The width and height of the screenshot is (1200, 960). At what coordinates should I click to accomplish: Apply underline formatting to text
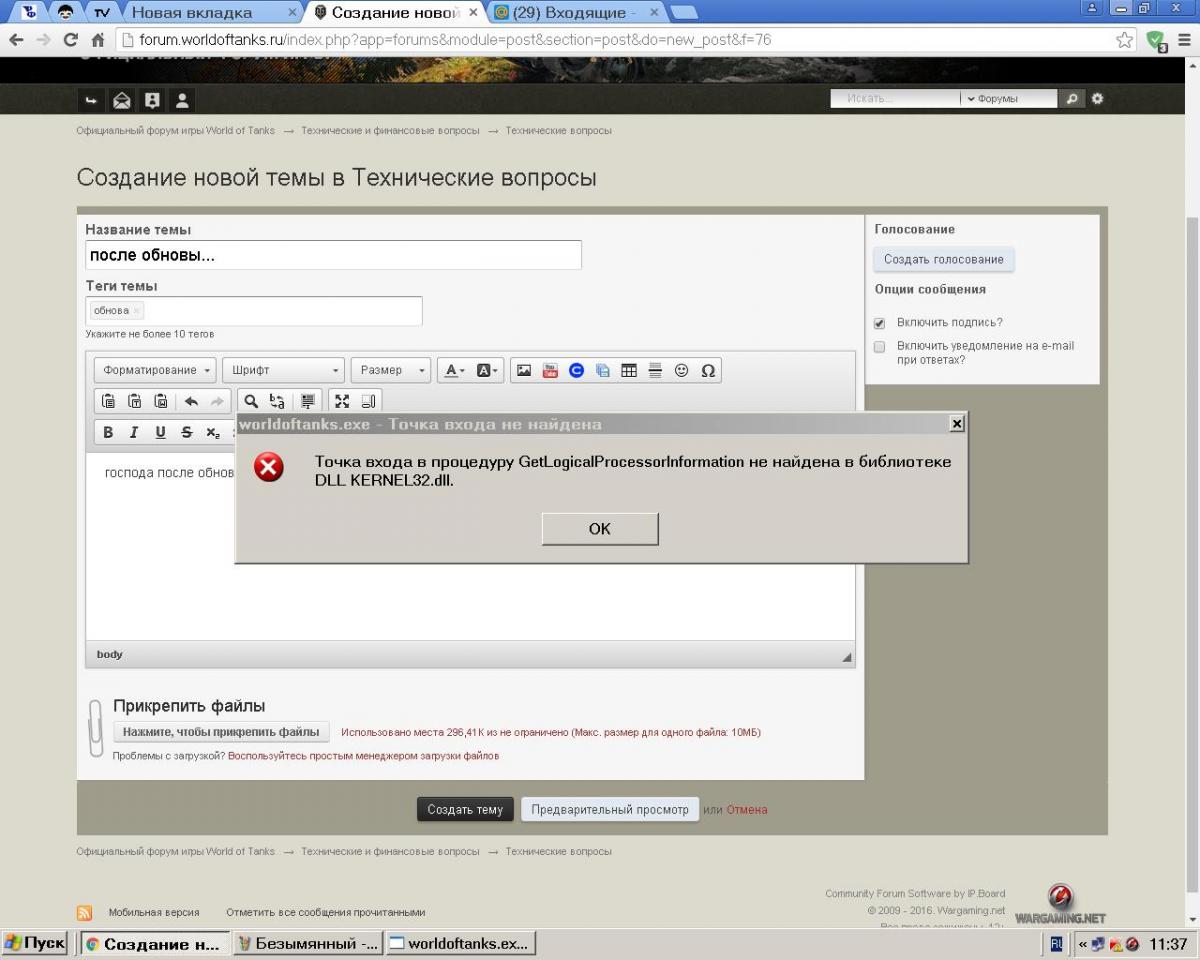pos(160,432)
